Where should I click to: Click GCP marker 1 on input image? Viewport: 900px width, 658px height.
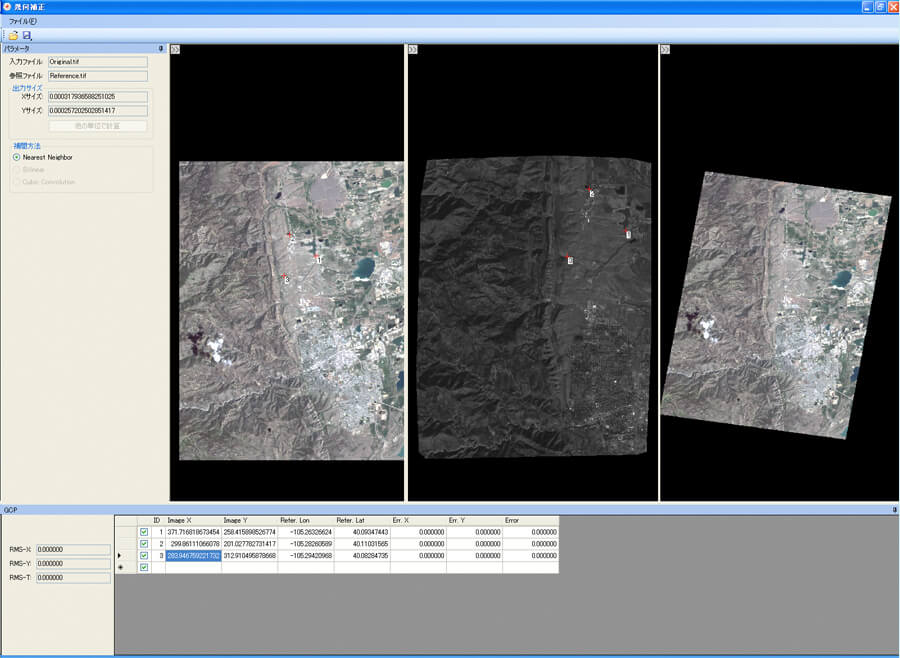[x=318, y=258]
